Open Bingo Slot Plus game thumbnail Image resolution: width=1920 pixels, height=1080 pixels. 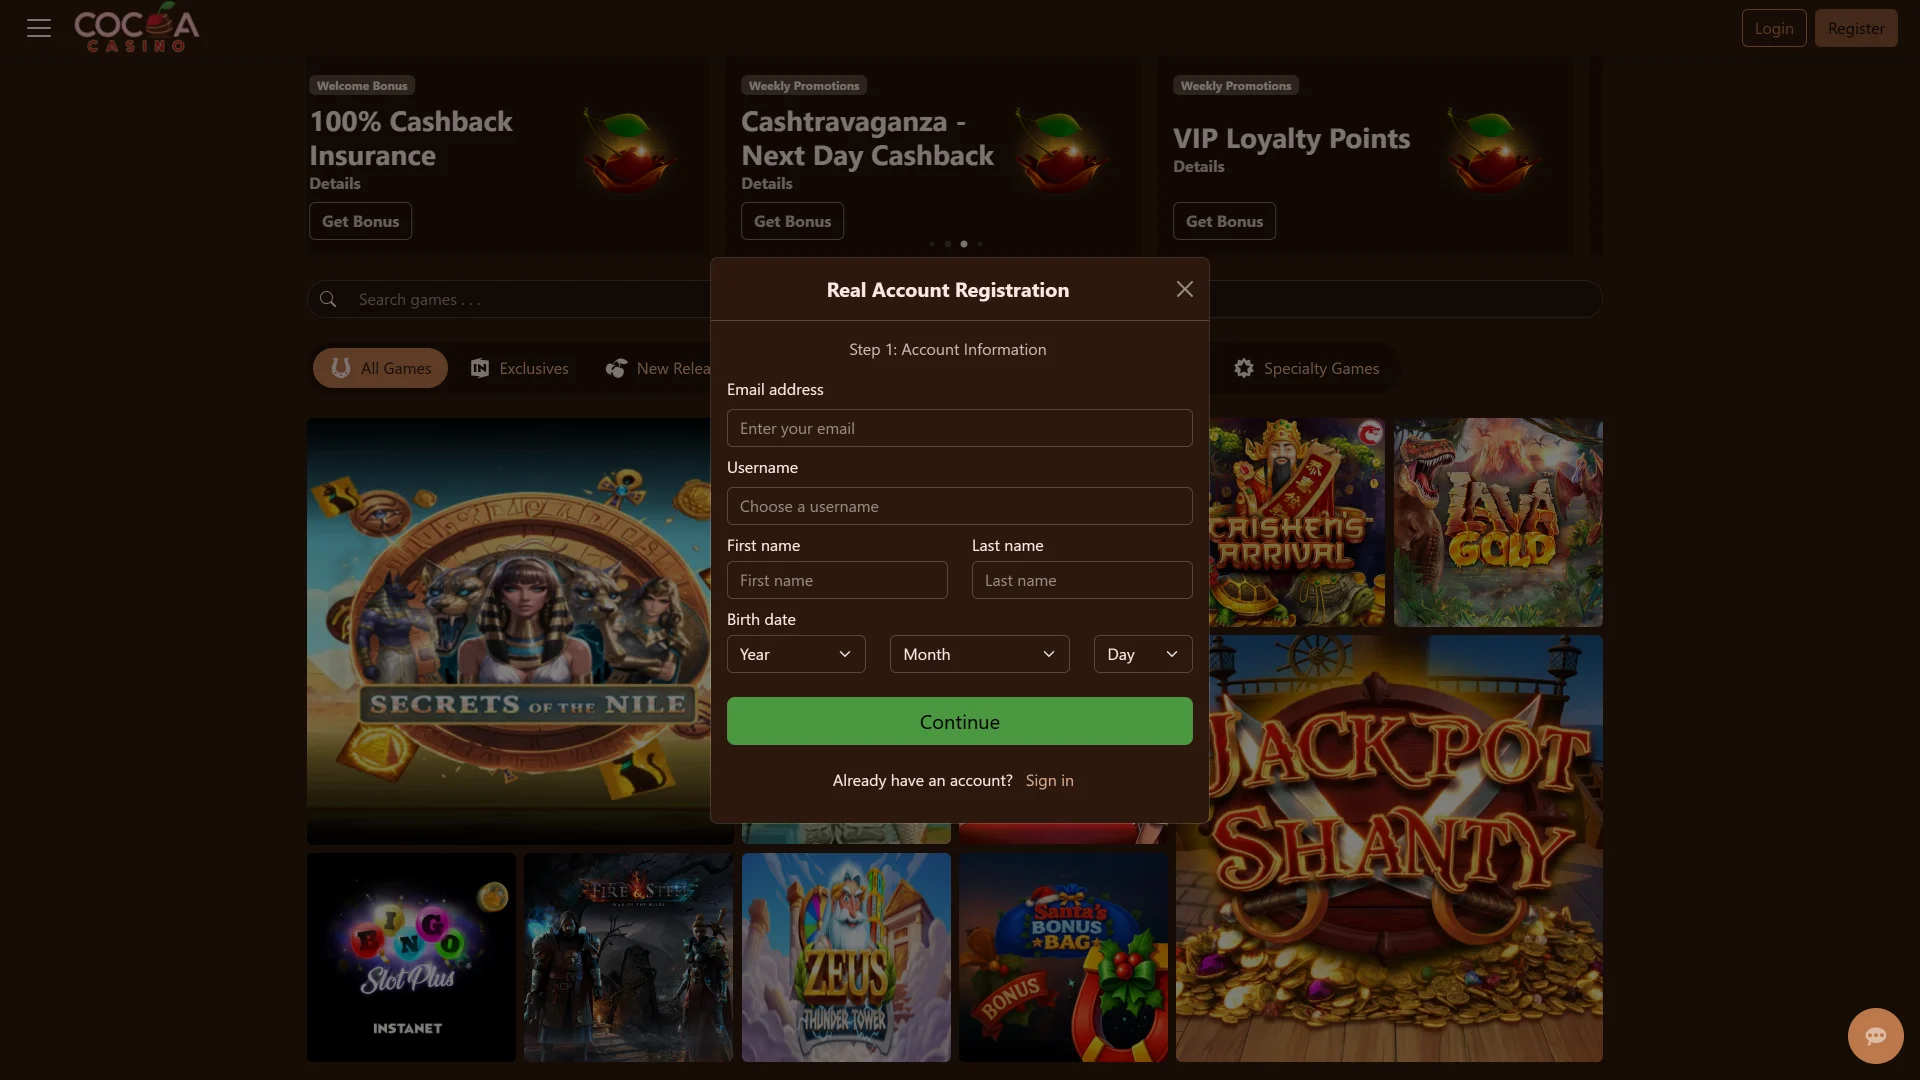(x=411, y=957)
